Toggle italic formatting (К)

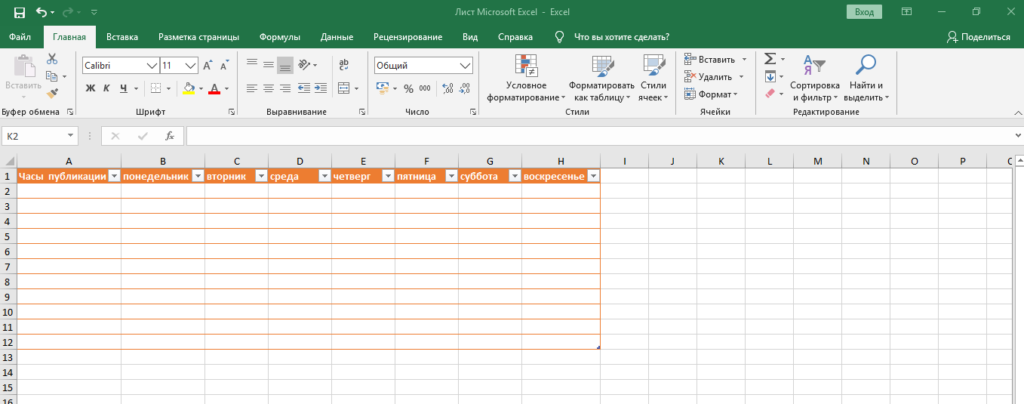coord(106,89)
